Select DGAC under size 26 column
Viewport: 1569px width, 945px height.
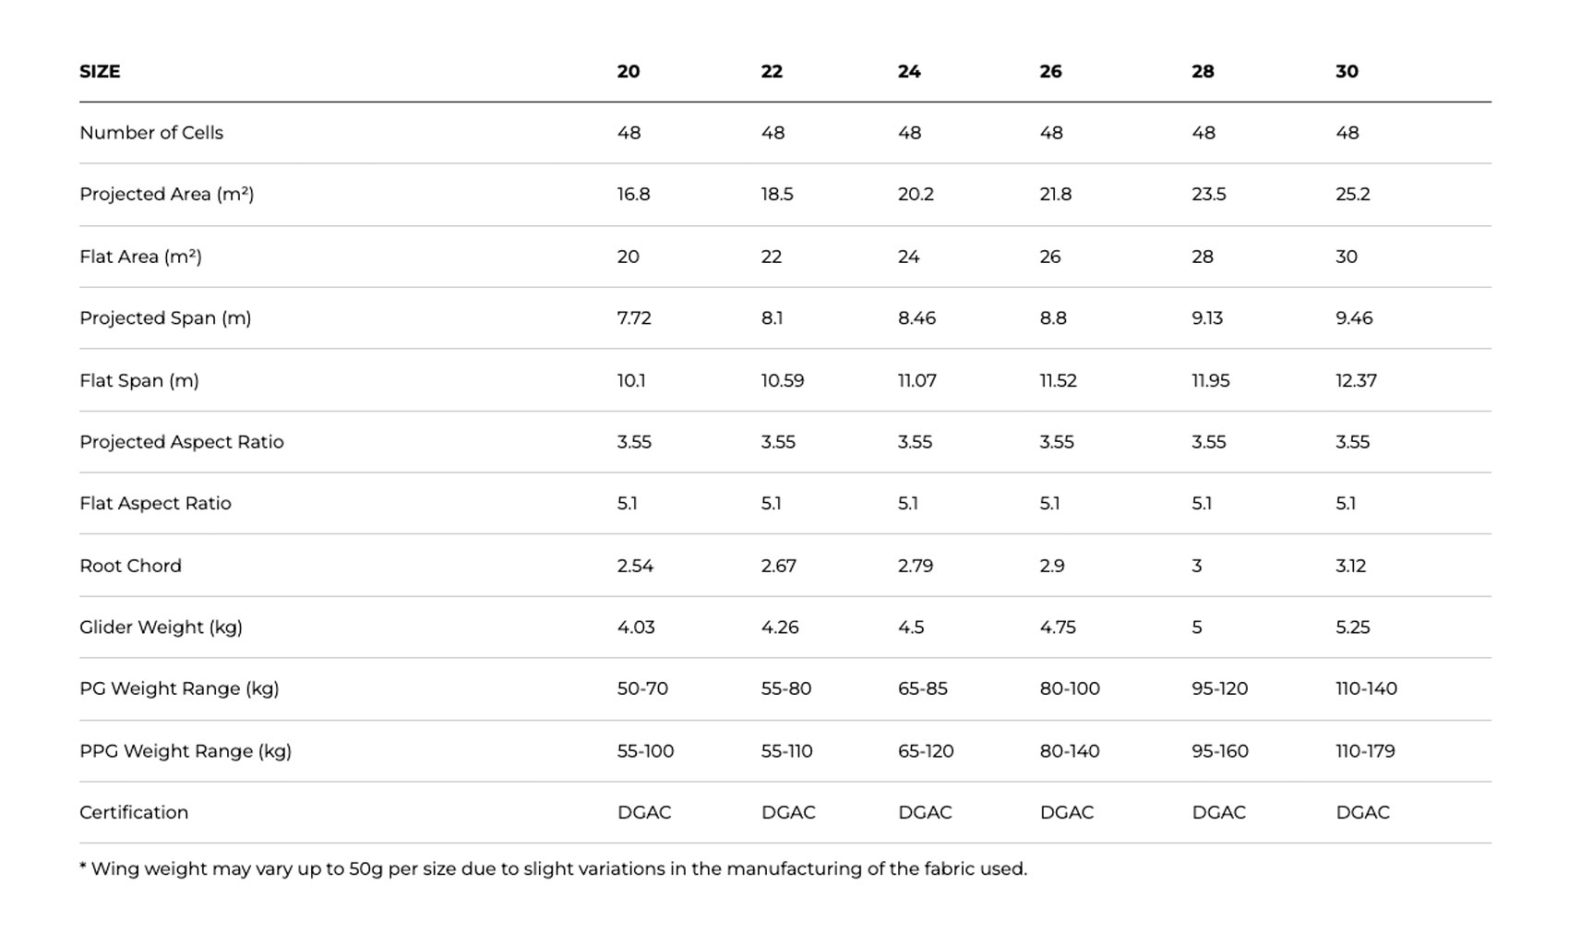click(x=1067, y=812)
